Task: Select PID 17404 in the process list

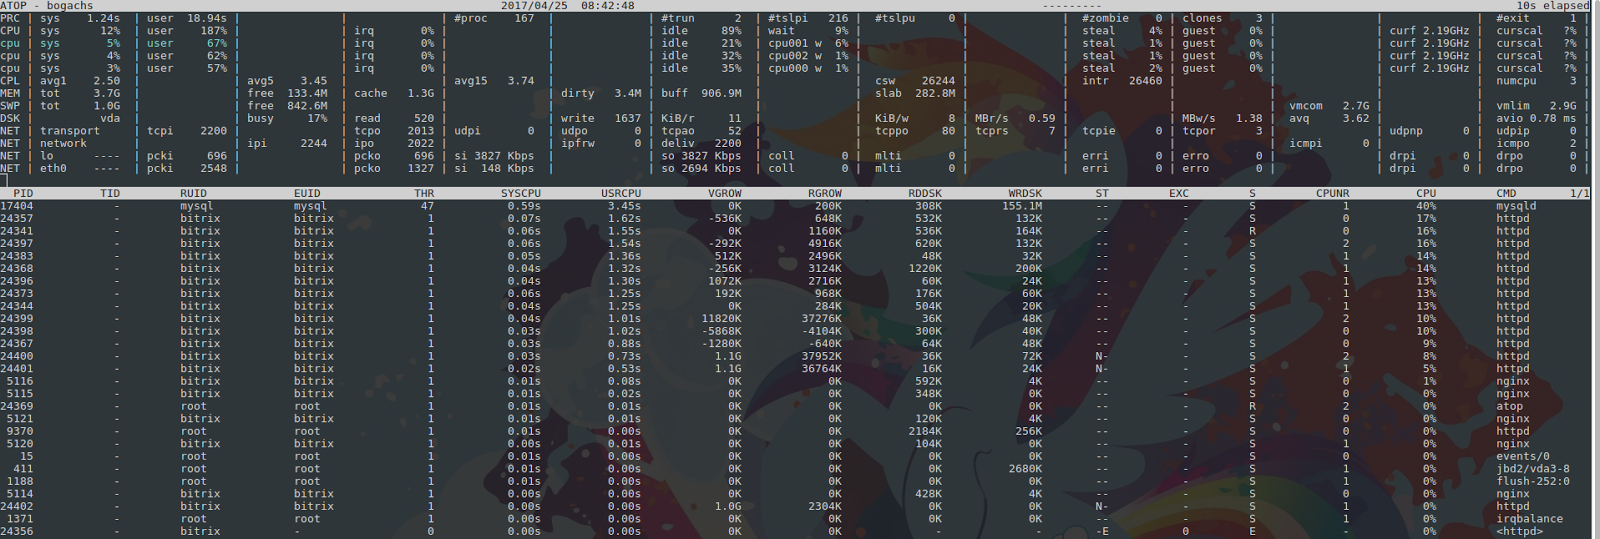Action: click(x=17, y=206)
